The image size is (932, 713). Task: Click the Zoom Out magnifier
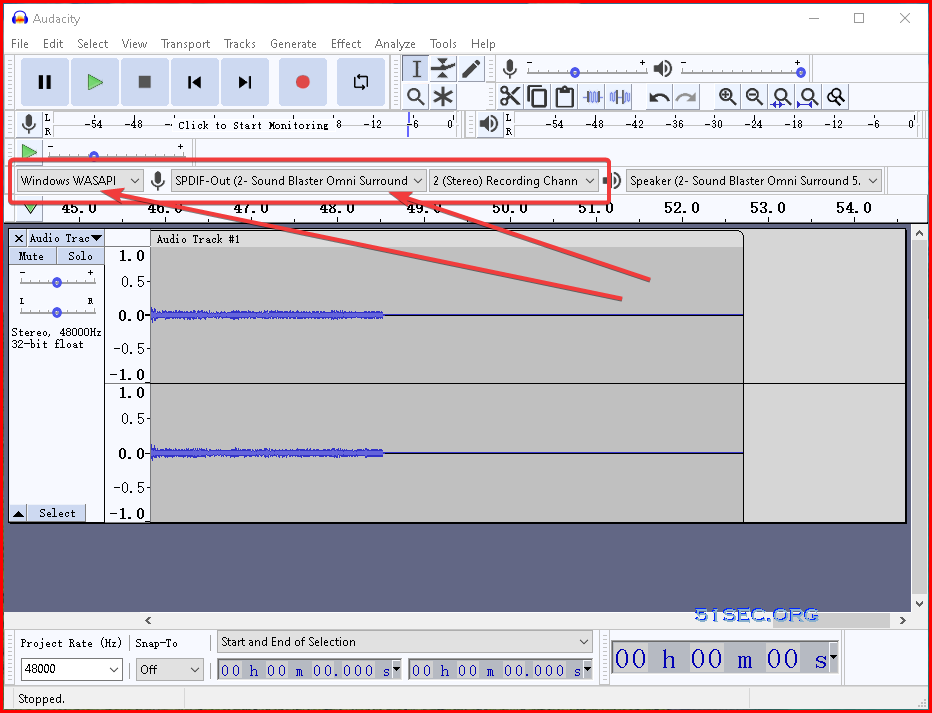click(754, 96)
